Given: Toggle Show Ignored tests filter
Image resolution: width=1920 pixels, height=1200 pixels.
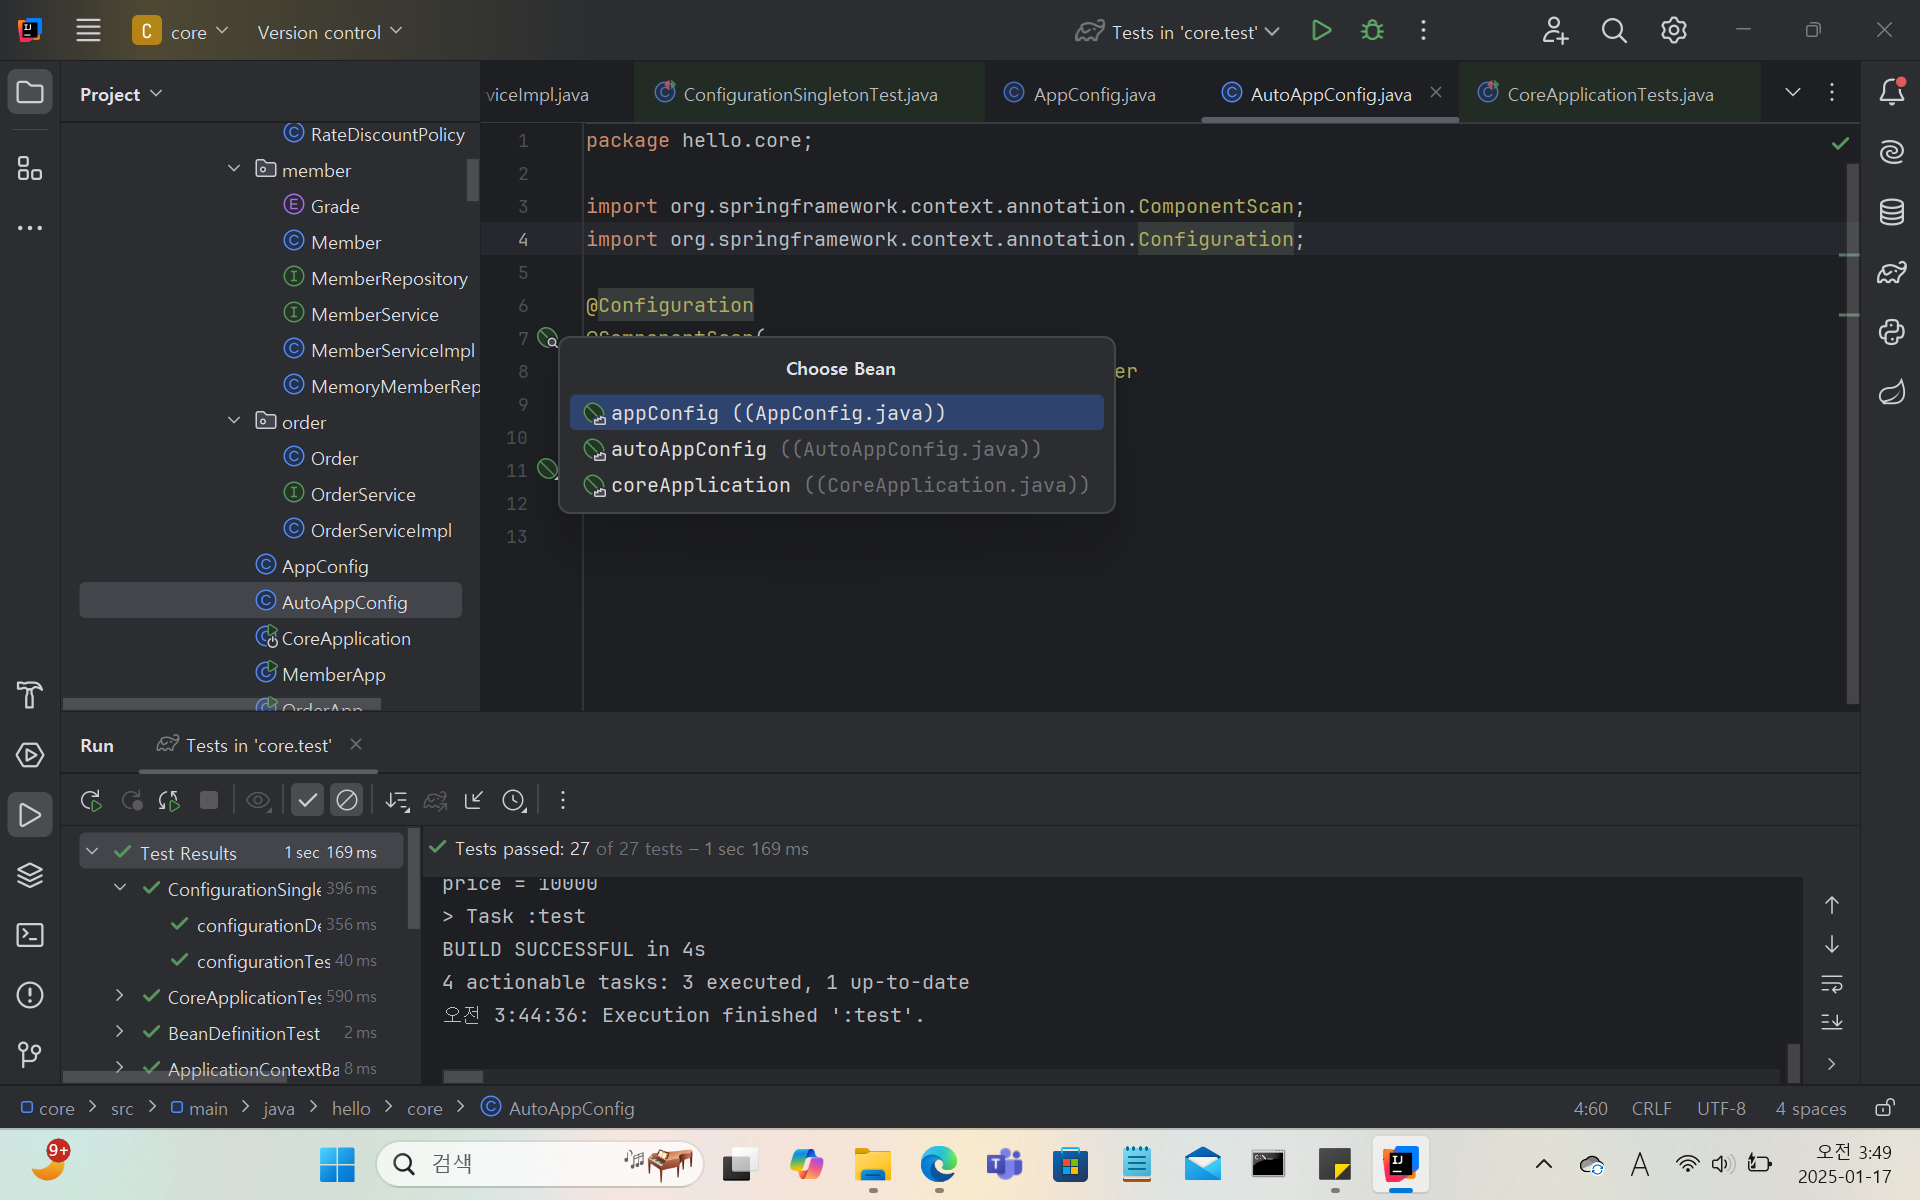Looking at the screenshot, I should (x=347, y=800).
